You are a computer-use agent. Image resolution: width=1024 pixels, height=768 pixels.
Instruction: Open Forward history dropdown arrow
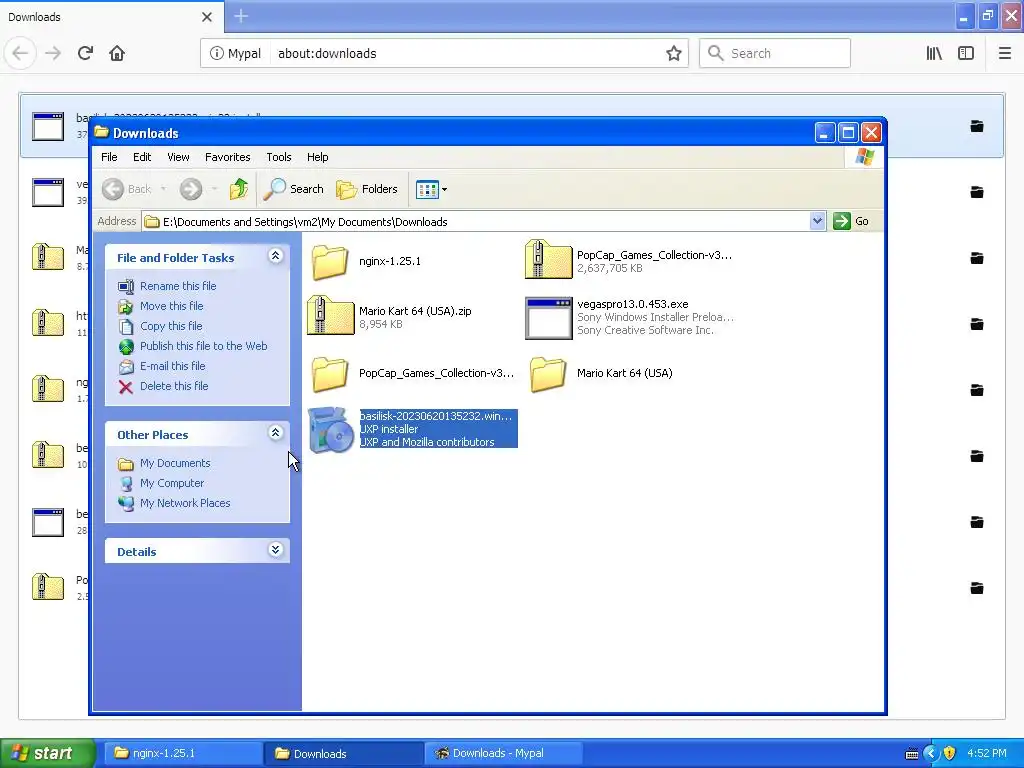[x=214, y=189]
